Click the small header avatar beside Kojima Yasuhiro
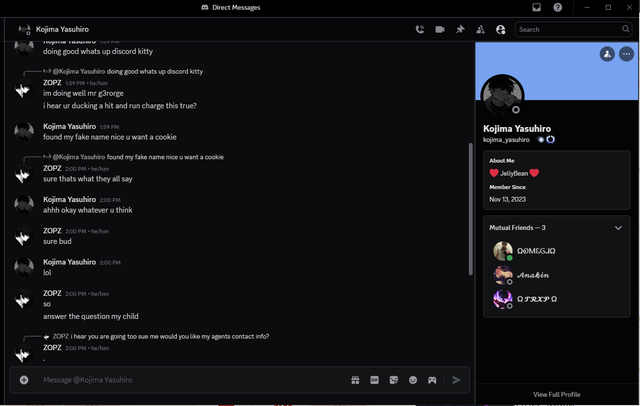 click(24, 29)
